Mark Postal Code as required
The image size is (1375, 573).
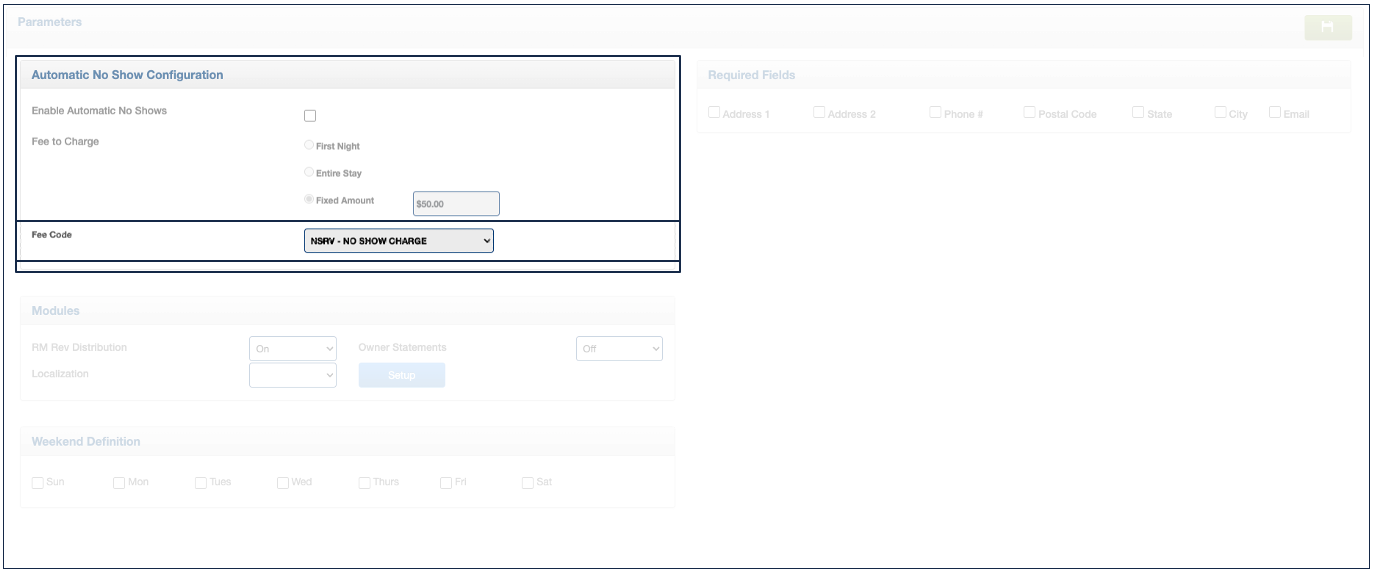click(x=1029, y=113)
